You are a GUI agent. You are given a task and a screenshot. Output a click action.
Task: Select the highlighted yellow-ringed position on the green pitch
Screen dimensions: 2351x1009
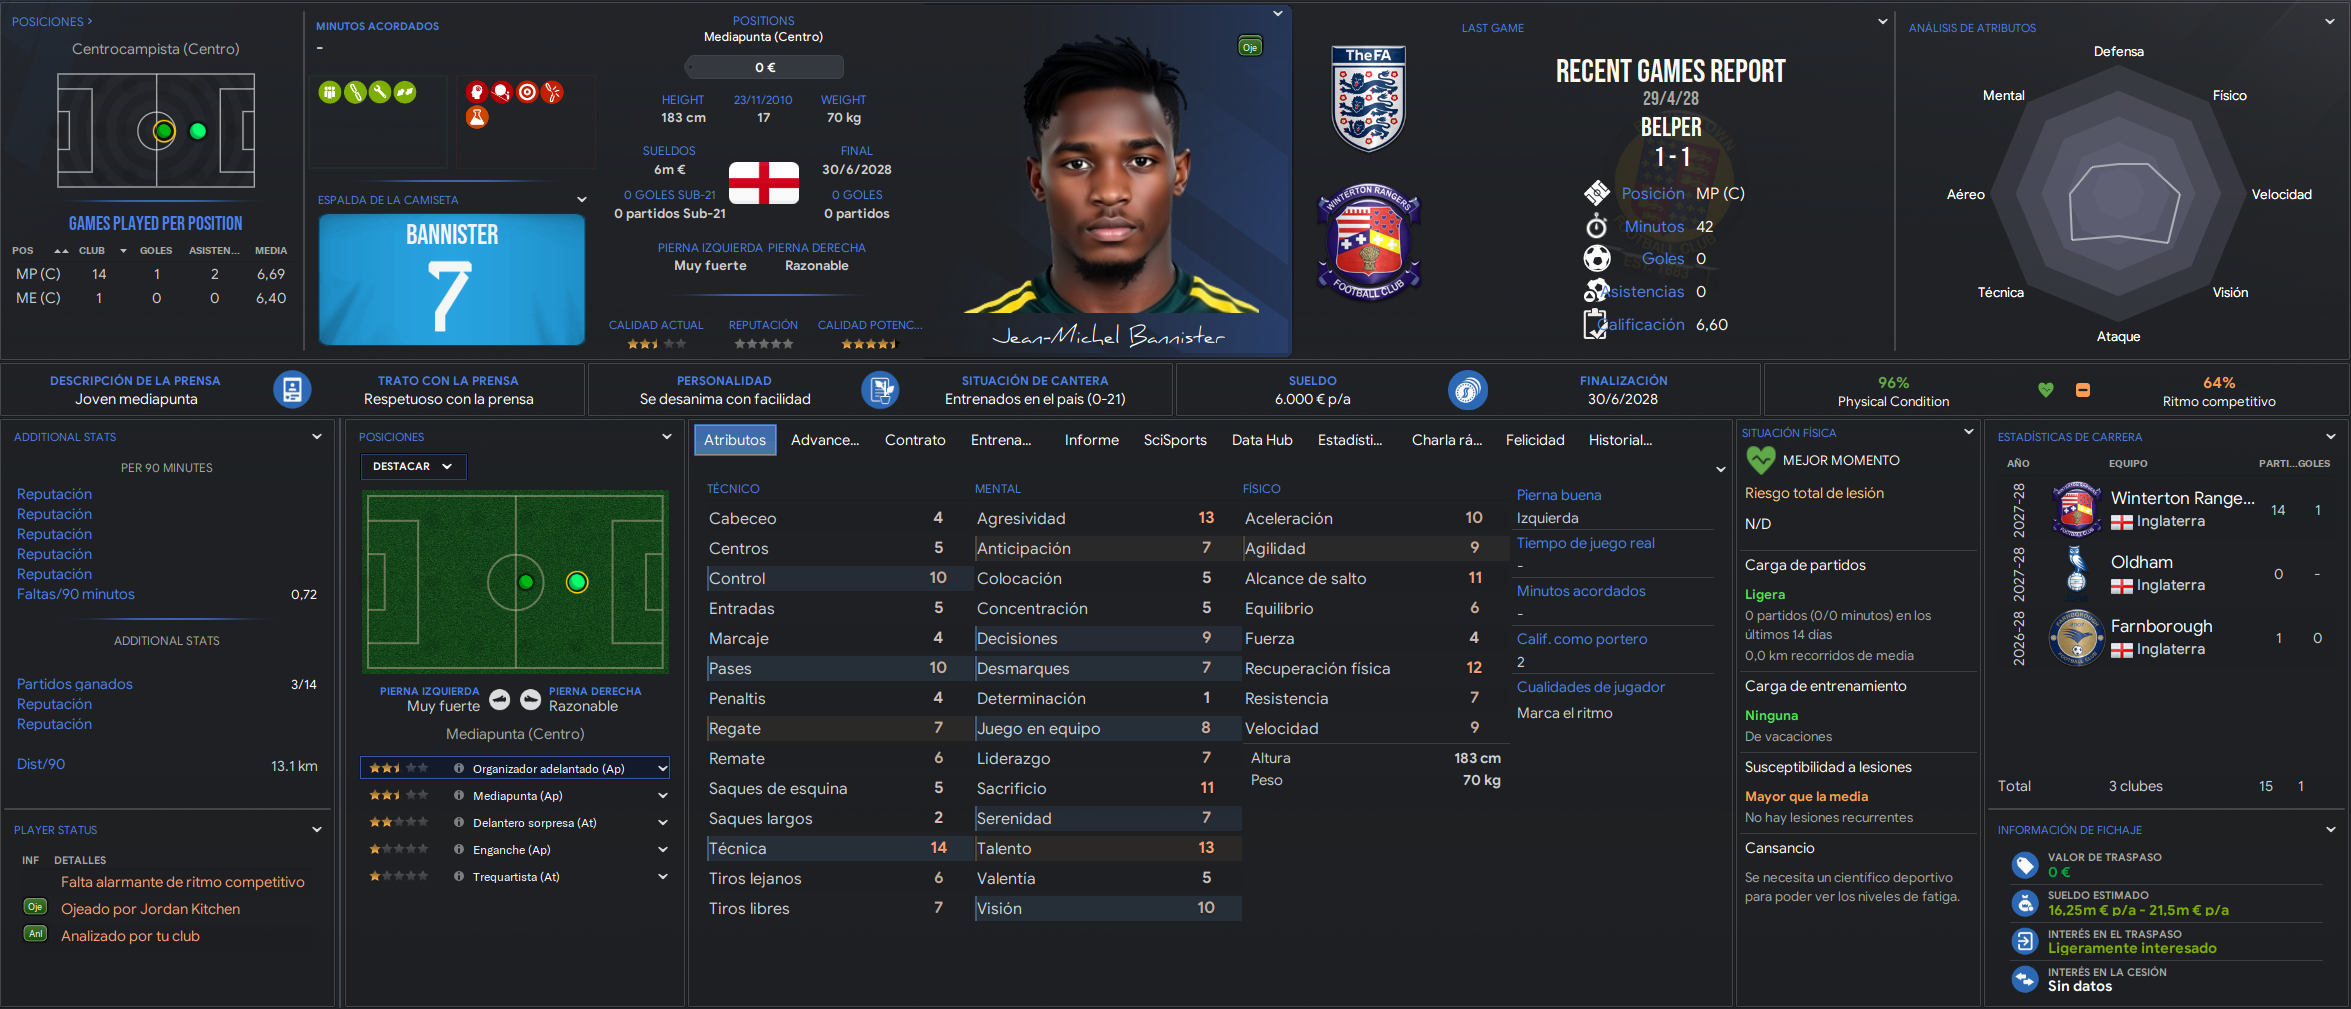(577, 582)
